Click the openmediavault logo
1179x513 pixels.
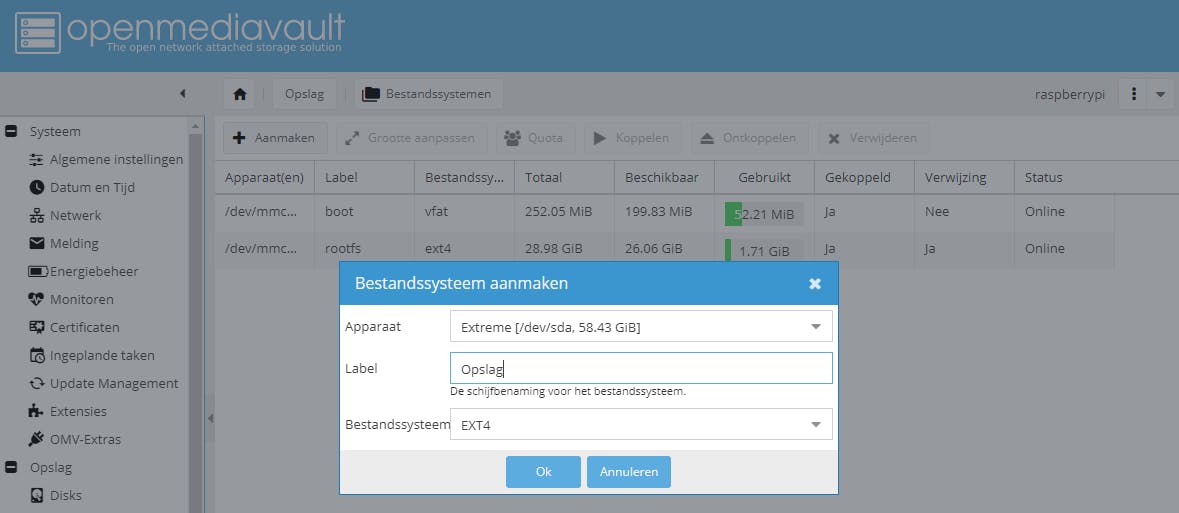180,32
